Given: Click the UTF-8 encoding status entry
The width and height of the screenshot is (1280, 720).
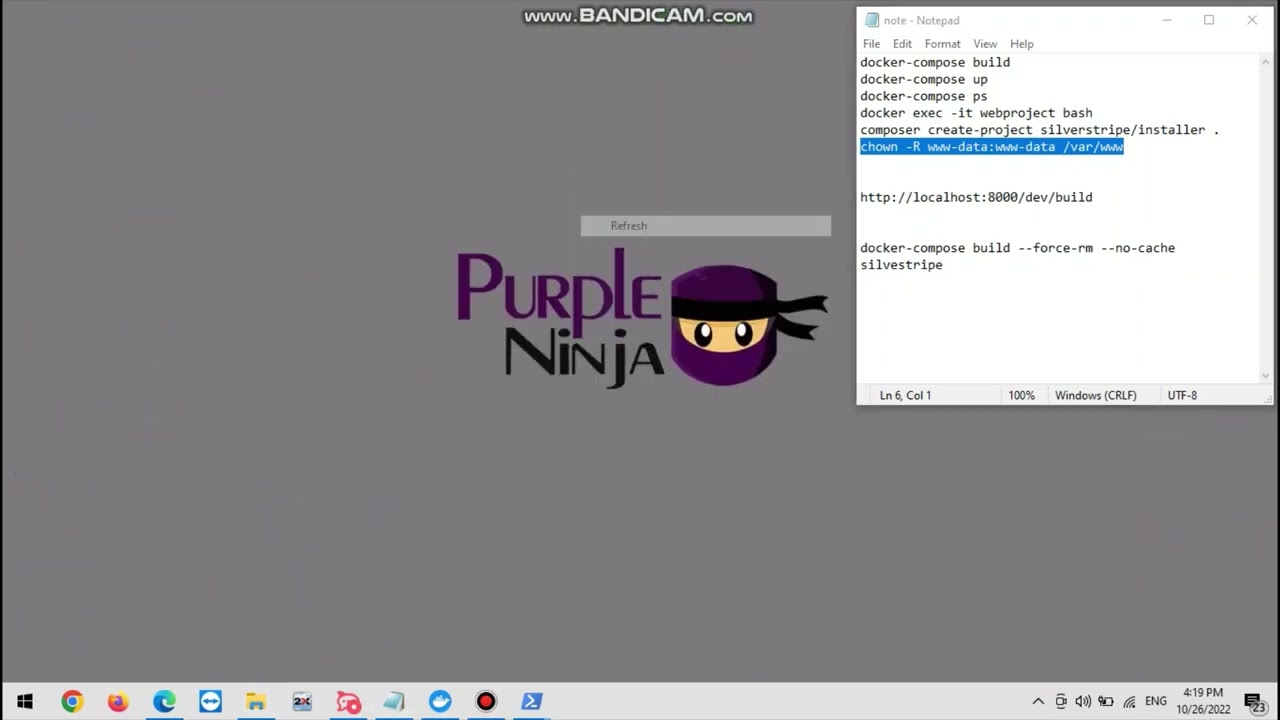Looking at the screenshot, I should point(1182,395).
